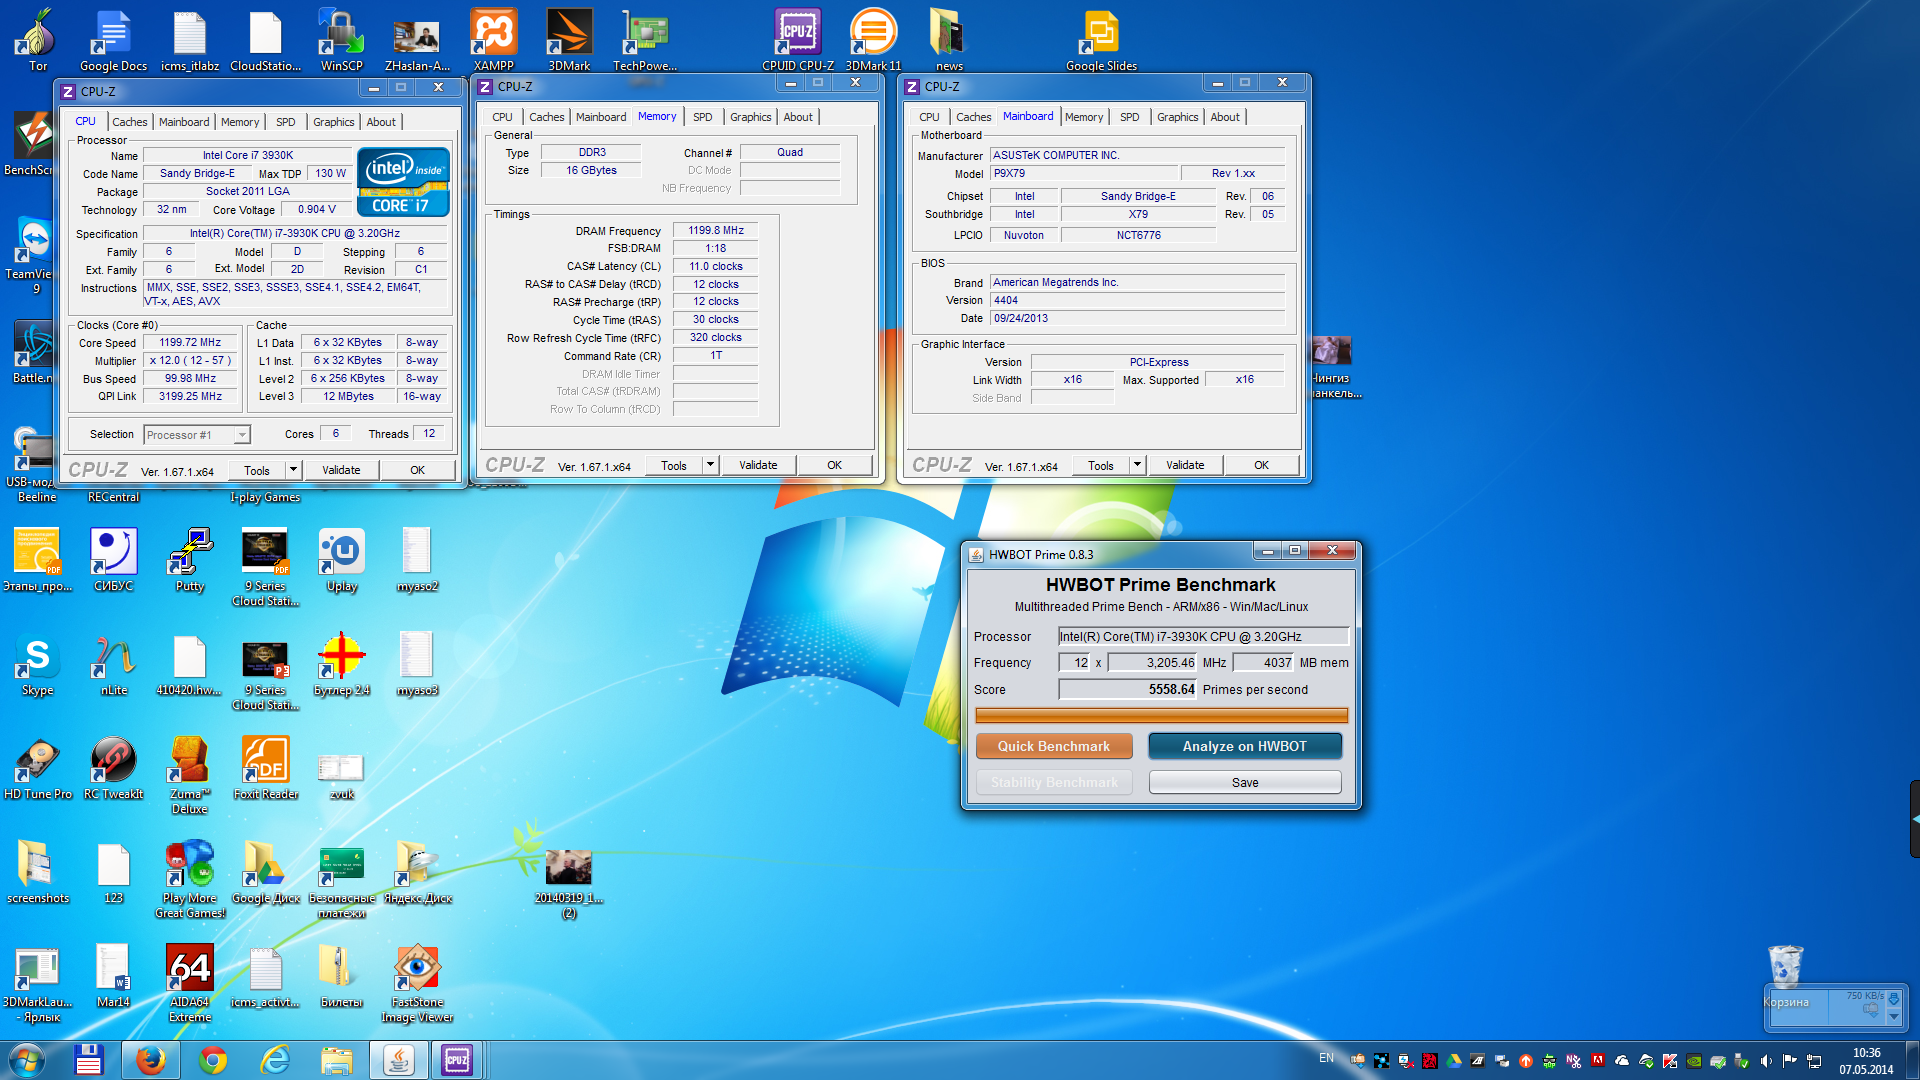
Task: Select Graphics tab in middle CPU-Z window
Action: [x=750, y=117]
